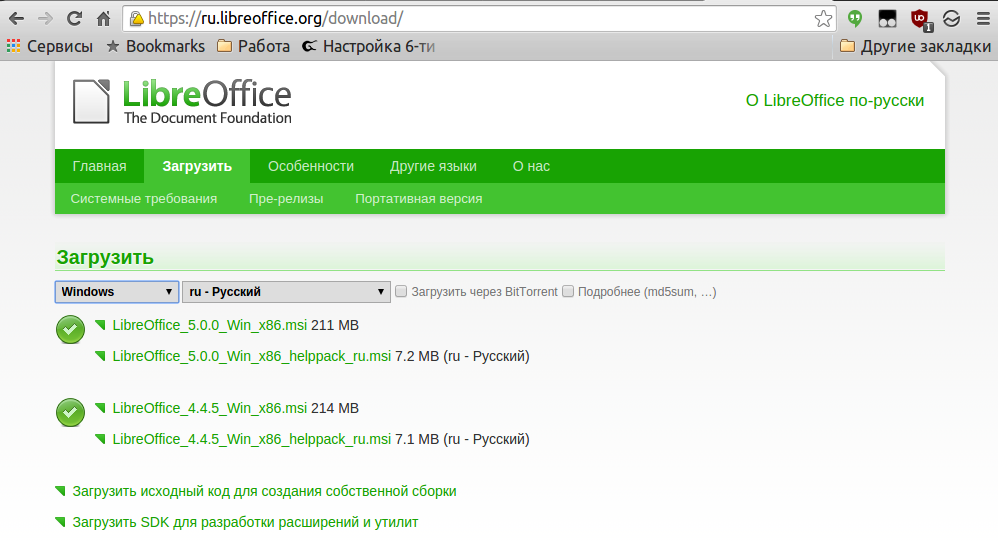Image resolution: width=998 pixels, height=541 pixels.
Task: Enable Загрузить через BitTorrent checkbox
Action: 401,292
